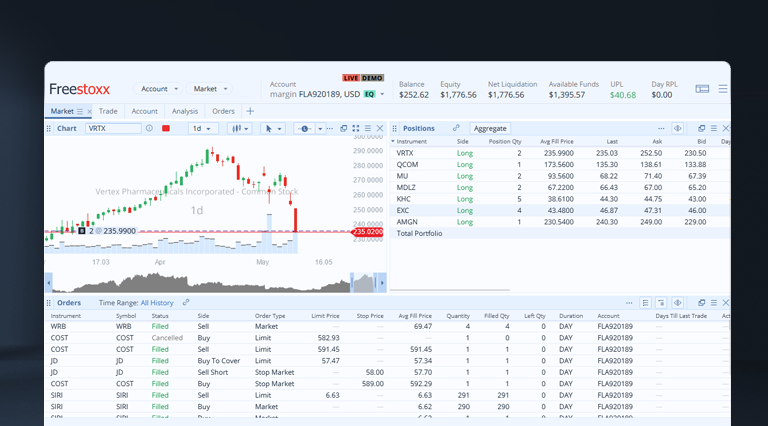The height and width of the screenshot is (426, 768).
Task: Collapse the Instrument column triangle in Positions
Action: [x=393, y=142]
